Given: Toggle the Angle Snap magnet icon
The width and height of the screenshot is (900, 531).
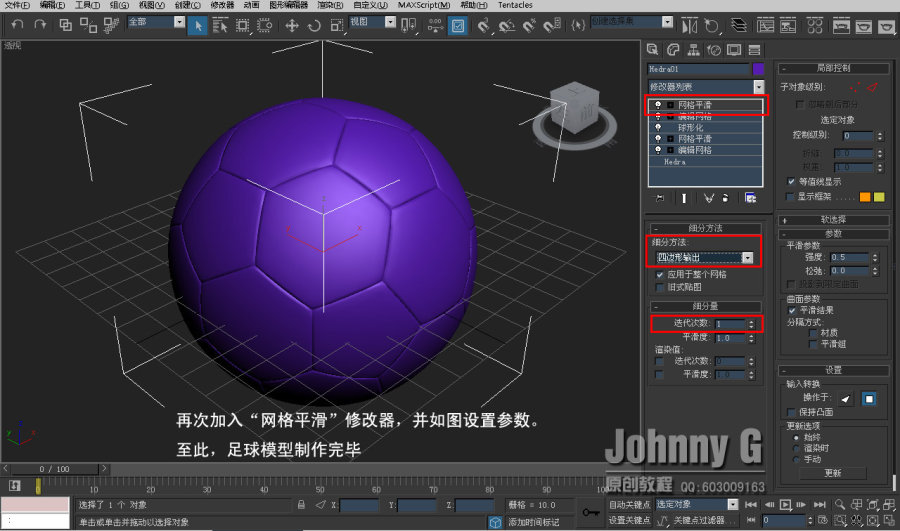Looking at the screenshot, I should point(507,25).
